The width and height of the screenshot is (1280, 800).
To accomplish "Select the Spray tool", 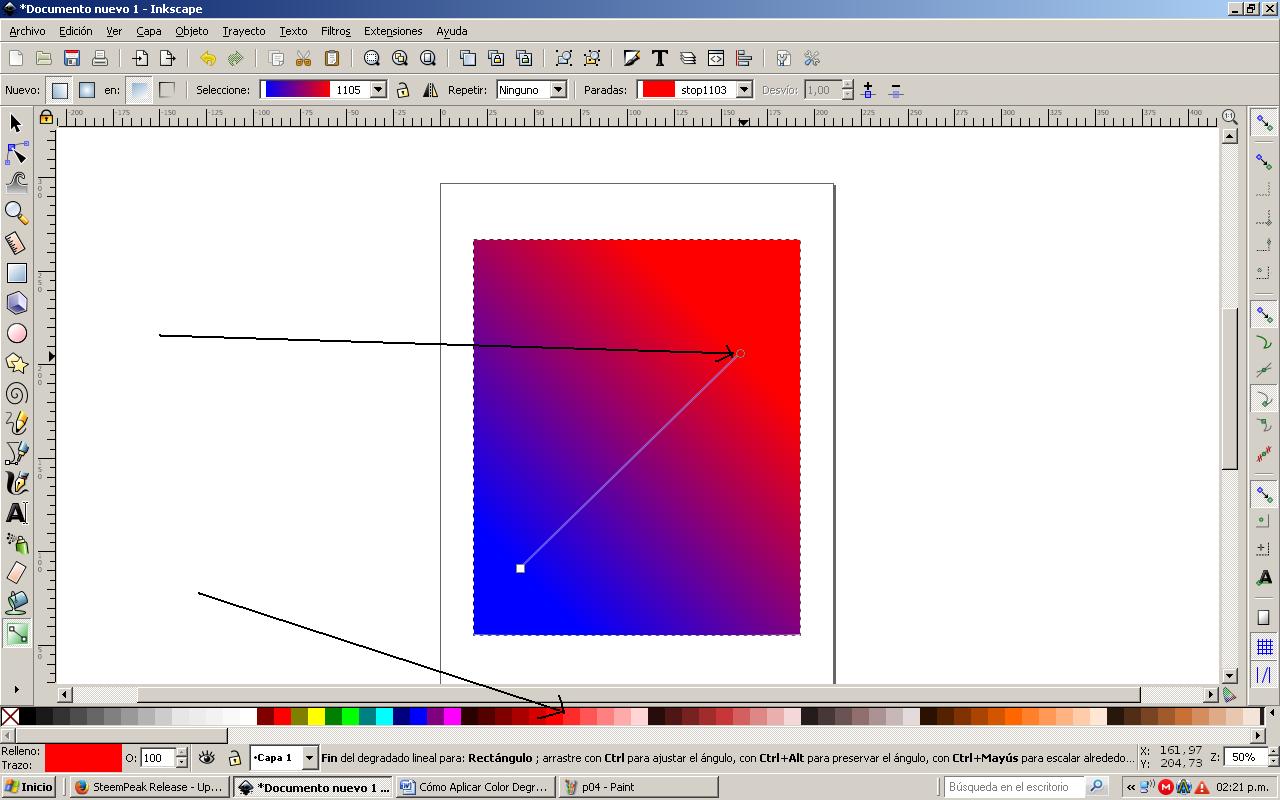I will point(16,543).
